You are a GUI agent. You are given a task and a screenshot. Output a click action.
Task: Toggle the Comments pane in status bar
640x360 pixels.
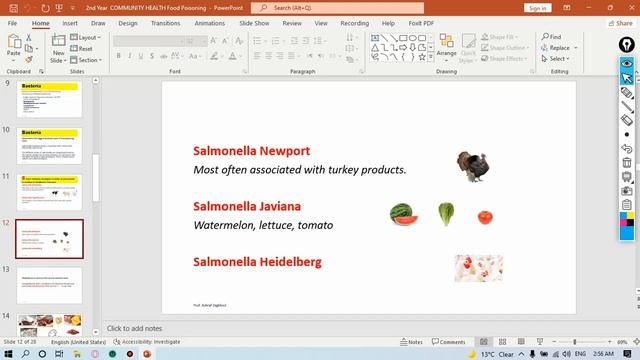coord(449,342)
